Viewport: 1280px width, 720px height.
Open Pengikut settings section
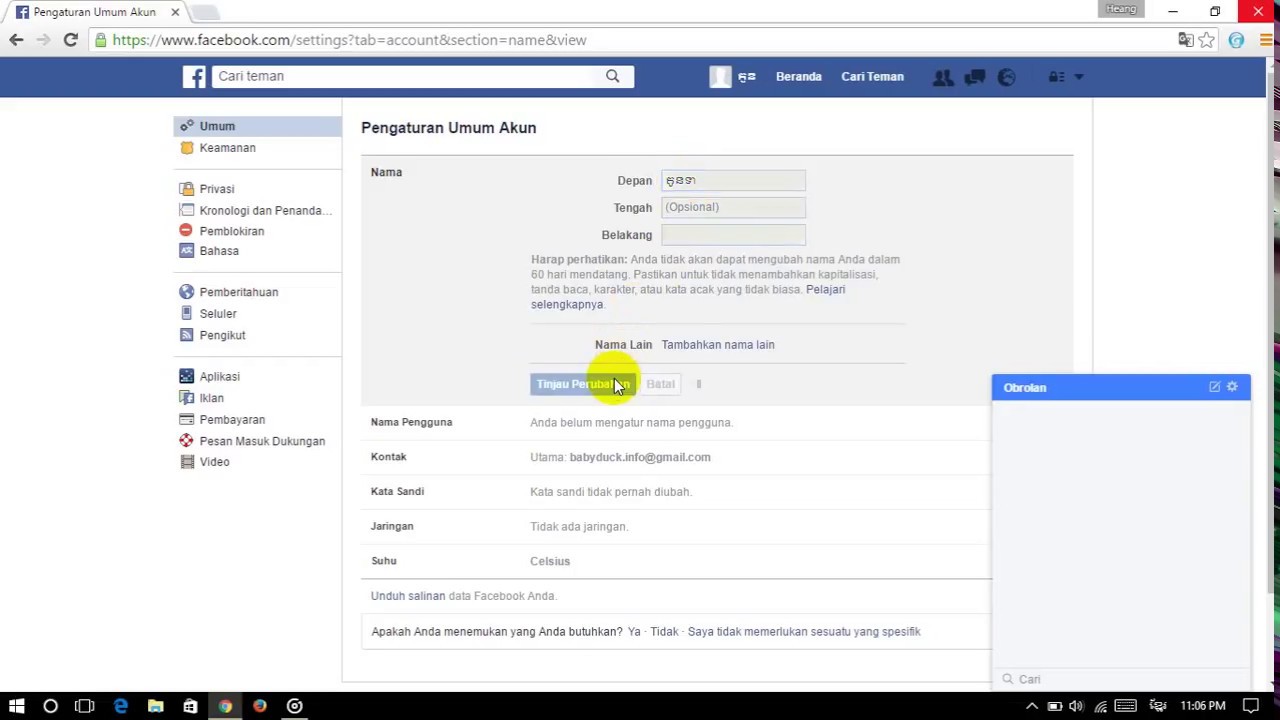pyautogui.click(x=222, y=335)
